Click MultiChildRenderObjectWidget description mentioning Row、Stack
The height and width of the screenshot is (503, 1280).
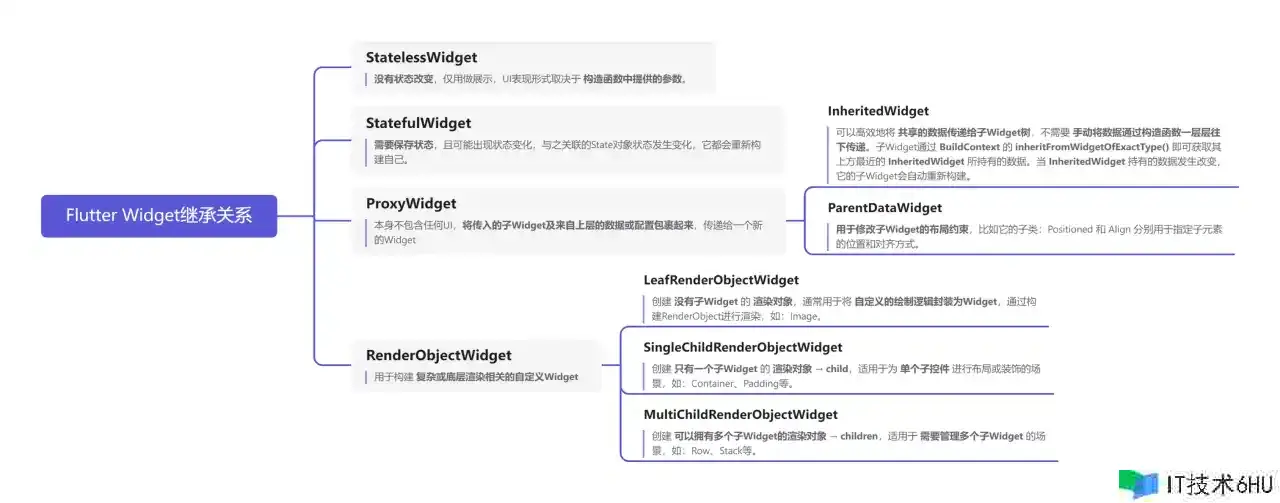point(842,443)
